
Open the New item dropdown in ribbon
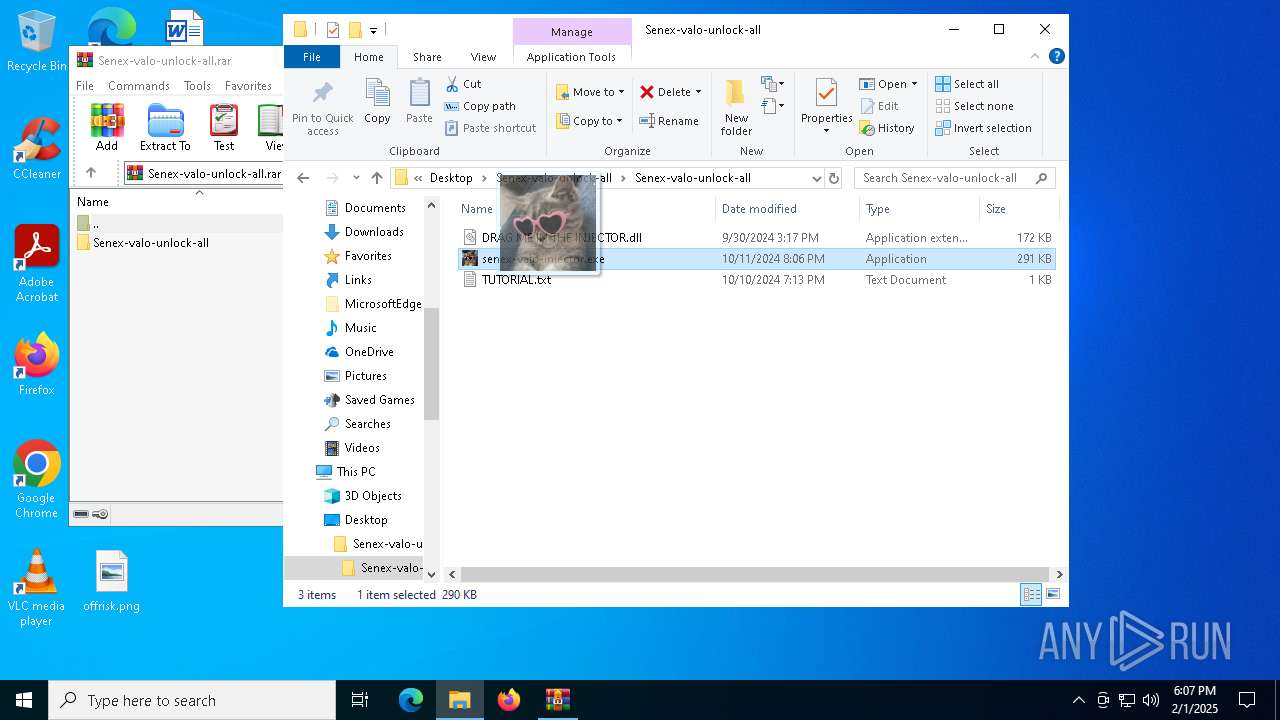(772, 84)
